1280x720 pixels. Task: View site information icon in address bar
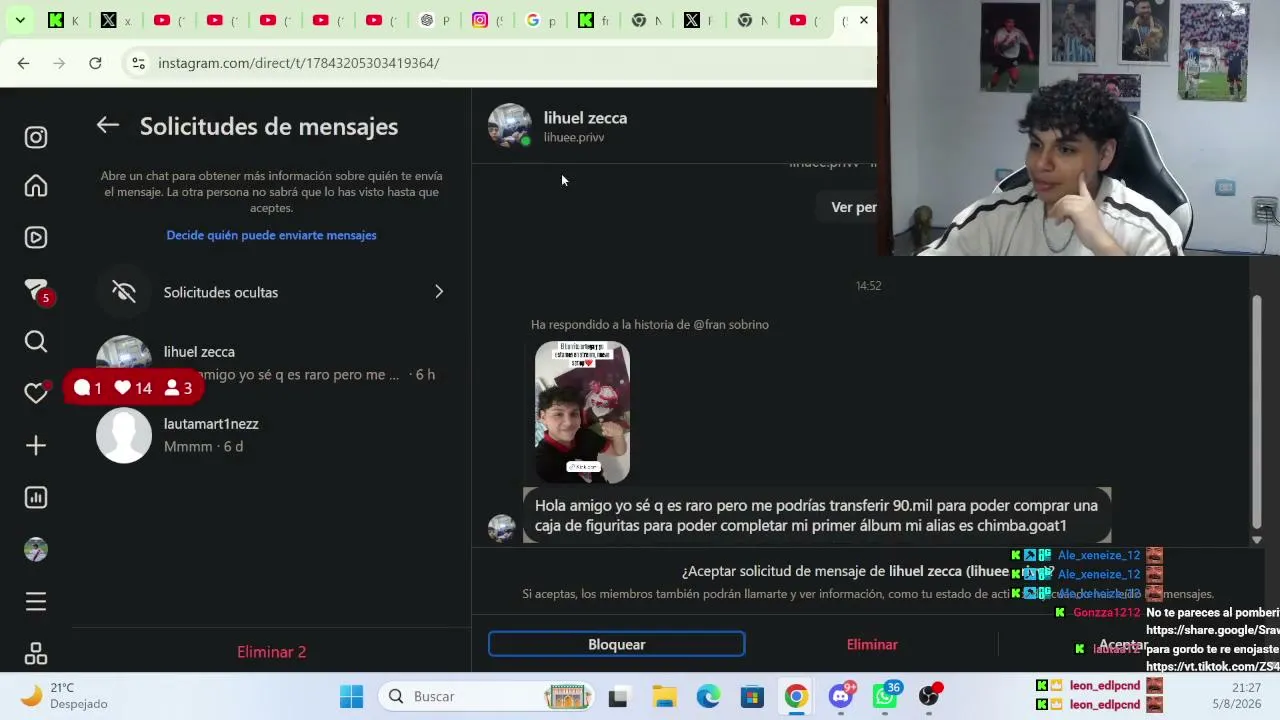click(138, 63)
